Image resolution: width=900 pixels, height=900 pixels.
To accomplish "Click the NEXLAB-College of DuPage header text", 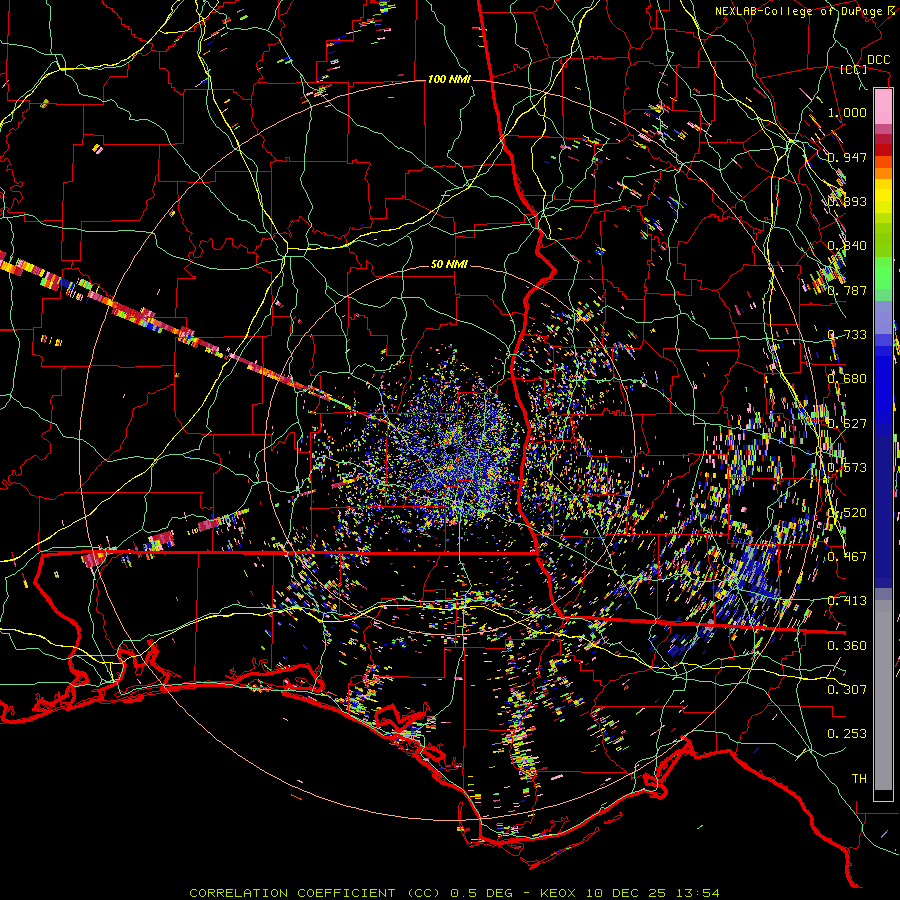I will click(806, 11).
